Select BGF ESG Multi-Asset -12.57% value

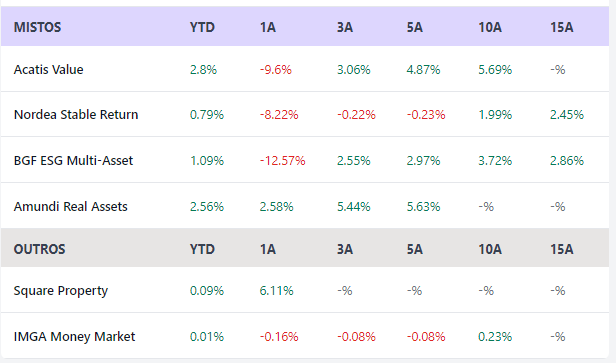[282, 160]
